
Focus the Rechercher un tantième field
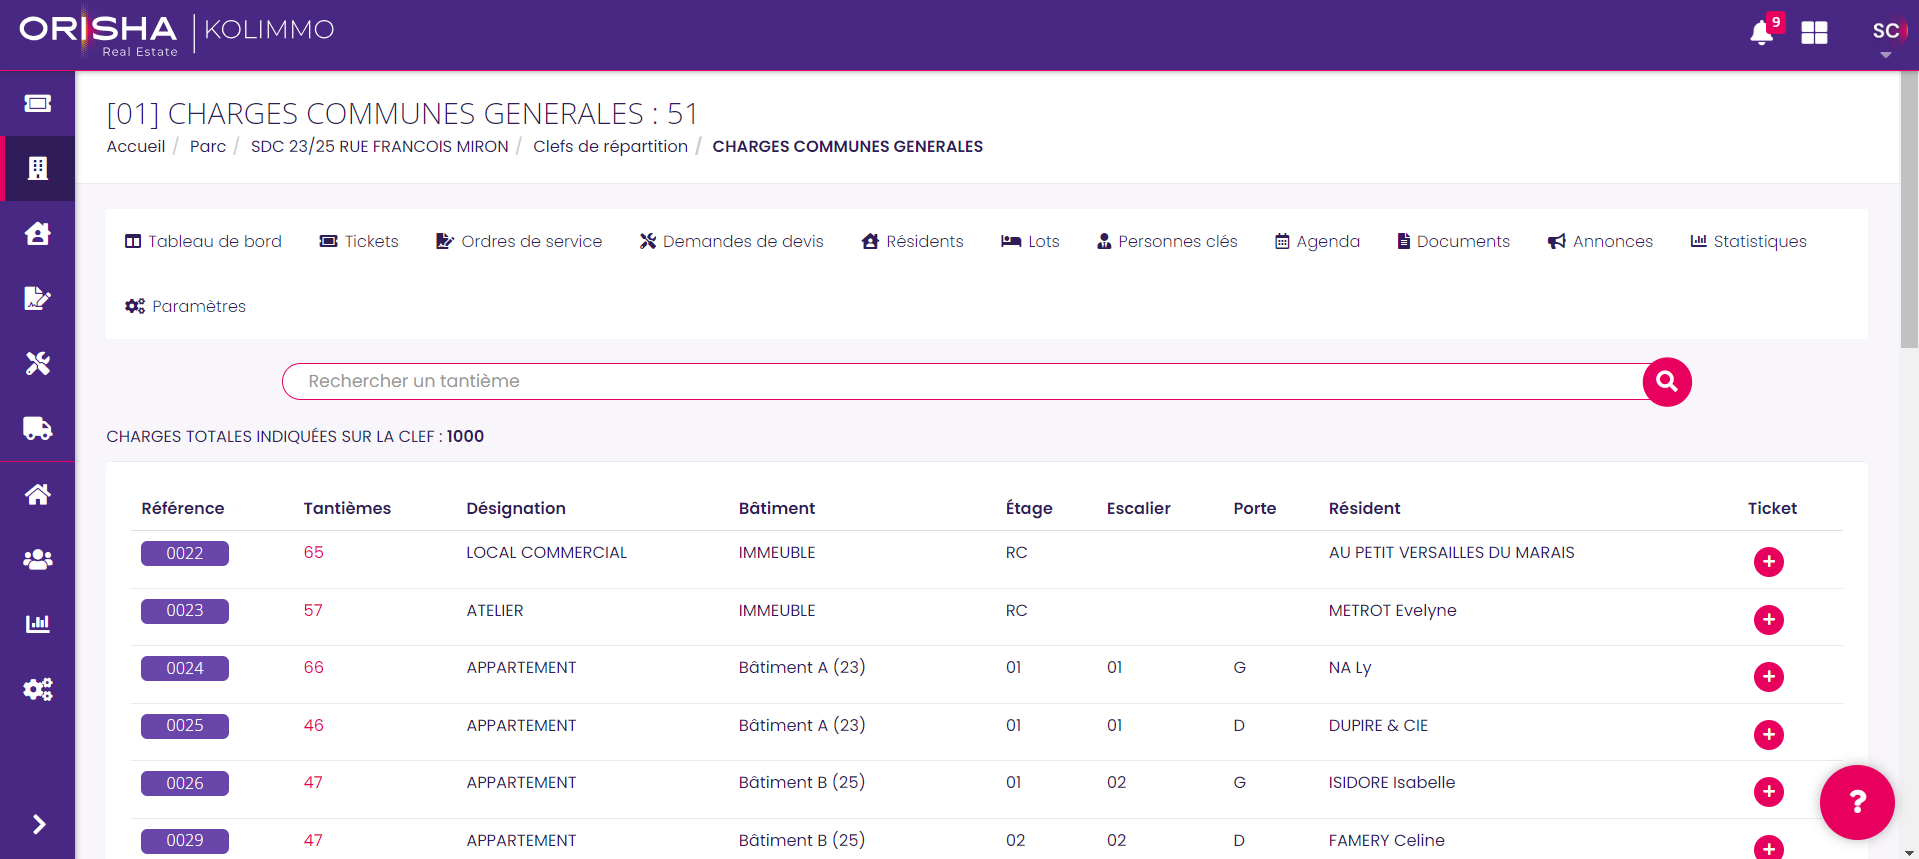pyautogui.click(x=965, y=381)
